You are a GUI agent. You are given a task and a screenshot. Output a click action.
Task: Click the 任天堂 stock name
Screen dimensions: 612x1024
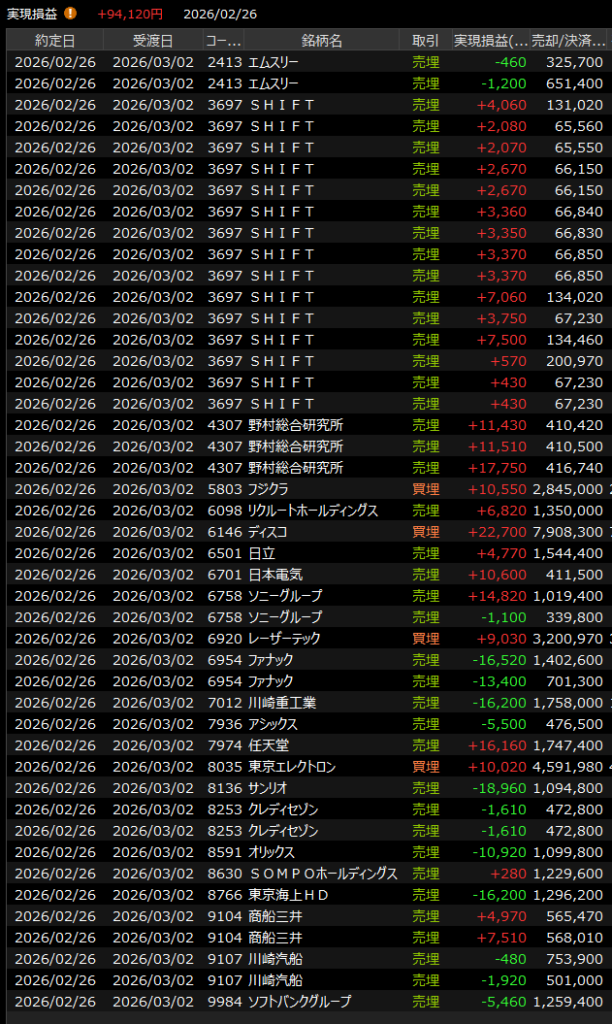(x=270, y=746)
